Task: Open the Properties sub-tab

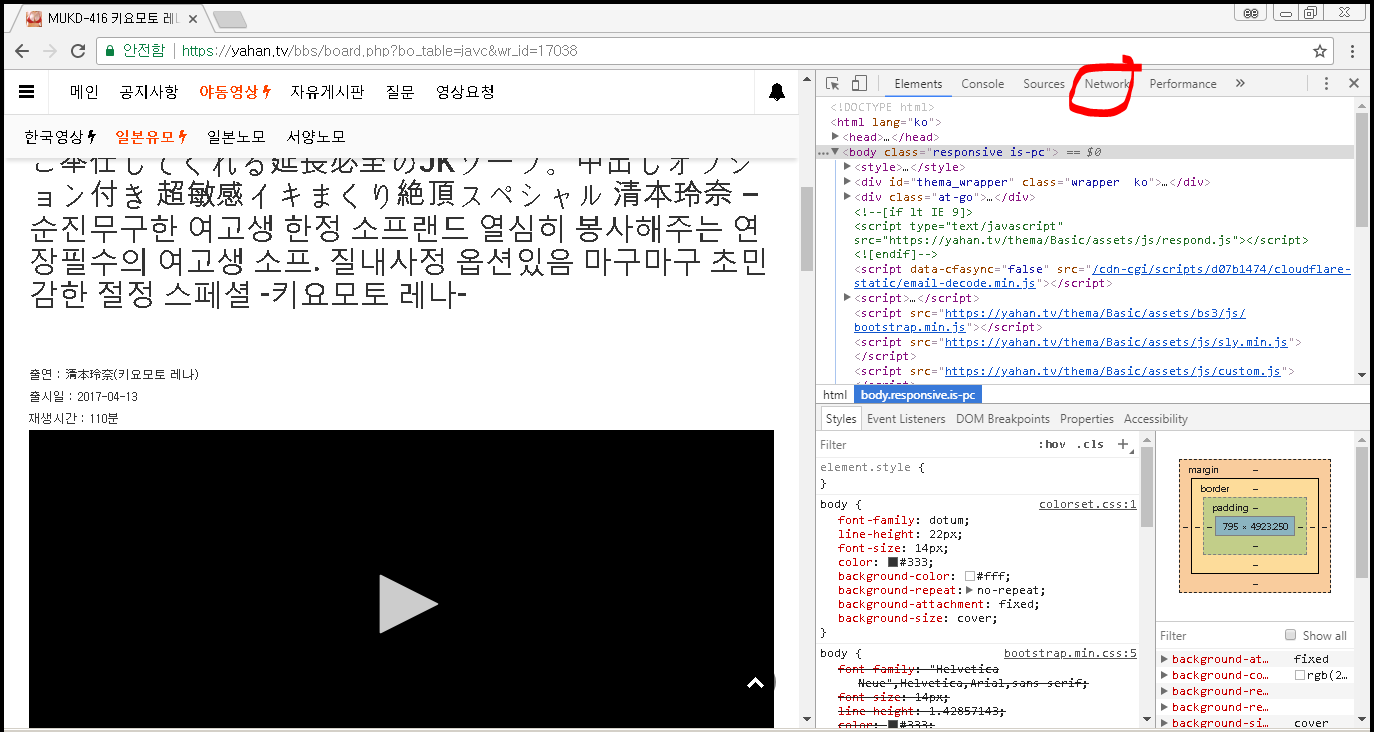Action: point(1087,419)
